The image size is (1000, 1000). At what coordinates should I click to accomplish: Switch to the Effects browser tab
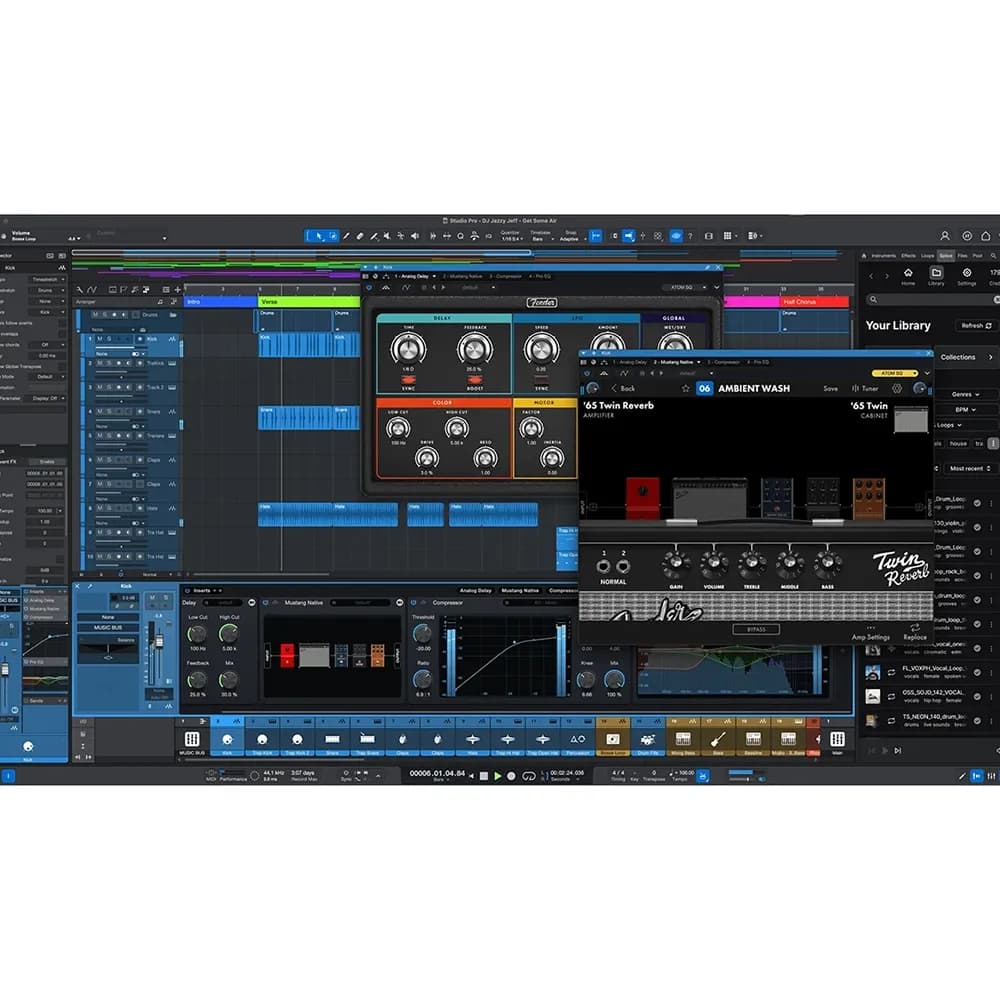point(908,256)
